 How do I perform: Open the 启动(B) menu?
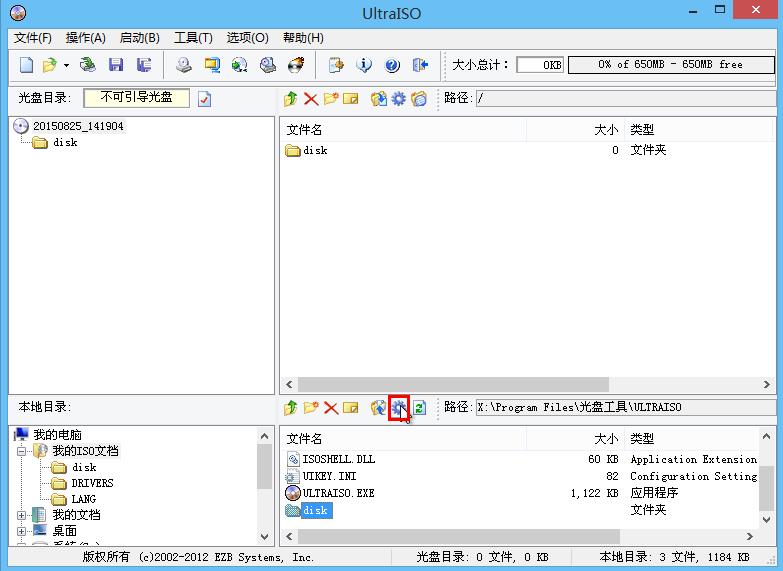[139, 38]
